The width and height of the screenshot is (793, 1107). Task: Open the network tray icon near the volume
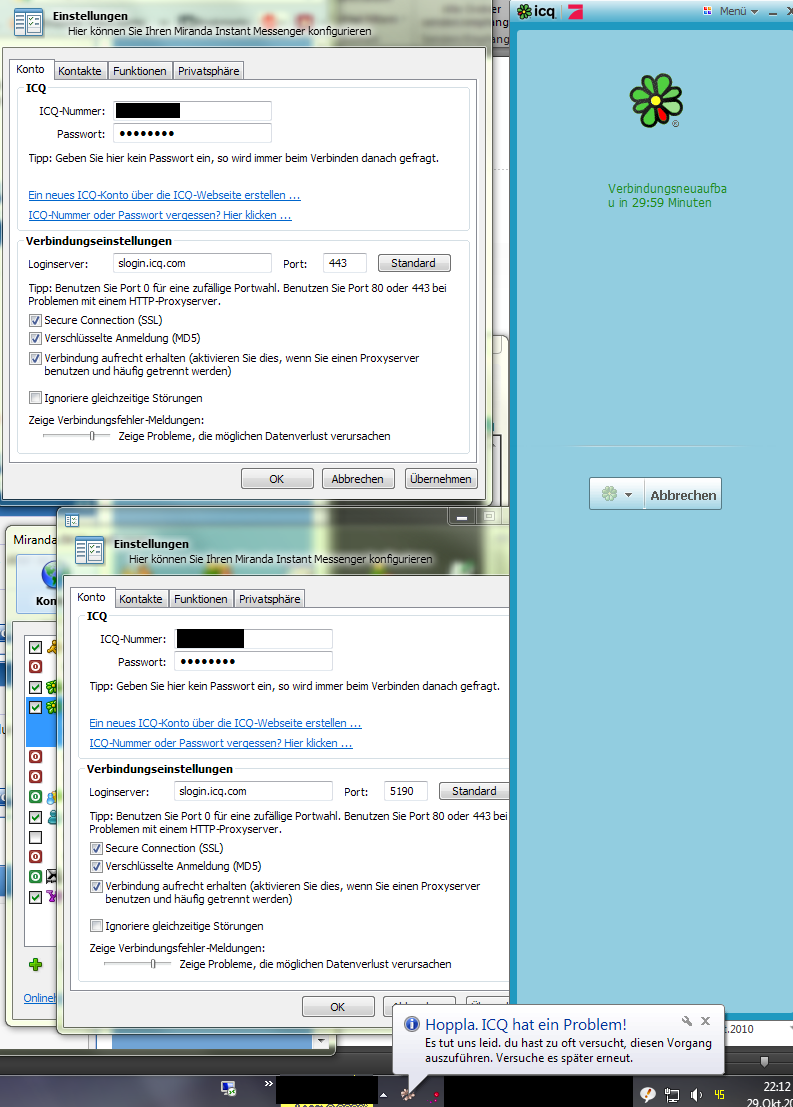[672, 1095]
